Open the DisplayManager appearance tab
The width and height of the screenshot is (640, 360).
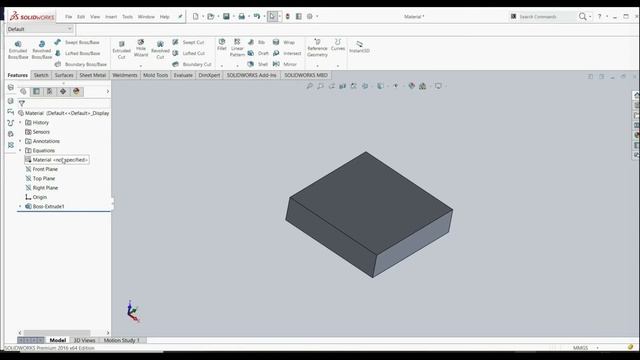[76, 91]
